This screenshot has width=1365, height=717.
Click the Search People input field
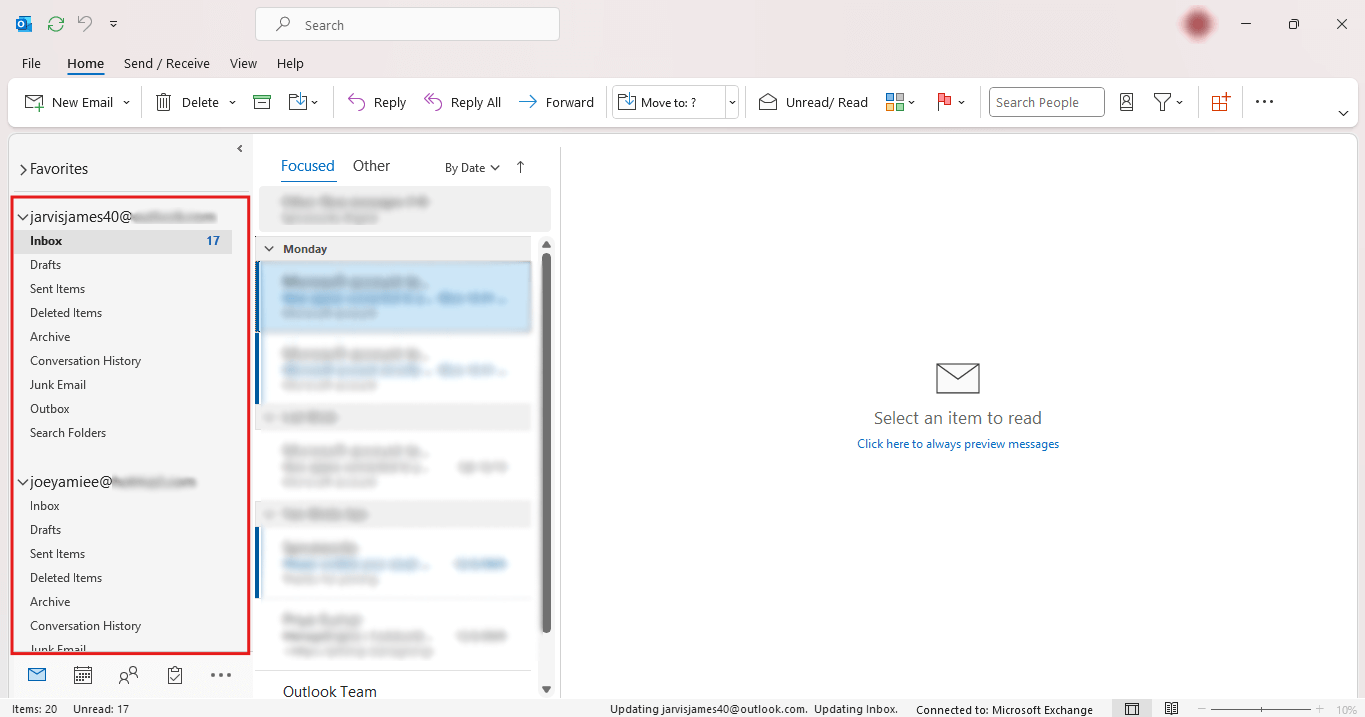[x=1046, y=102]
